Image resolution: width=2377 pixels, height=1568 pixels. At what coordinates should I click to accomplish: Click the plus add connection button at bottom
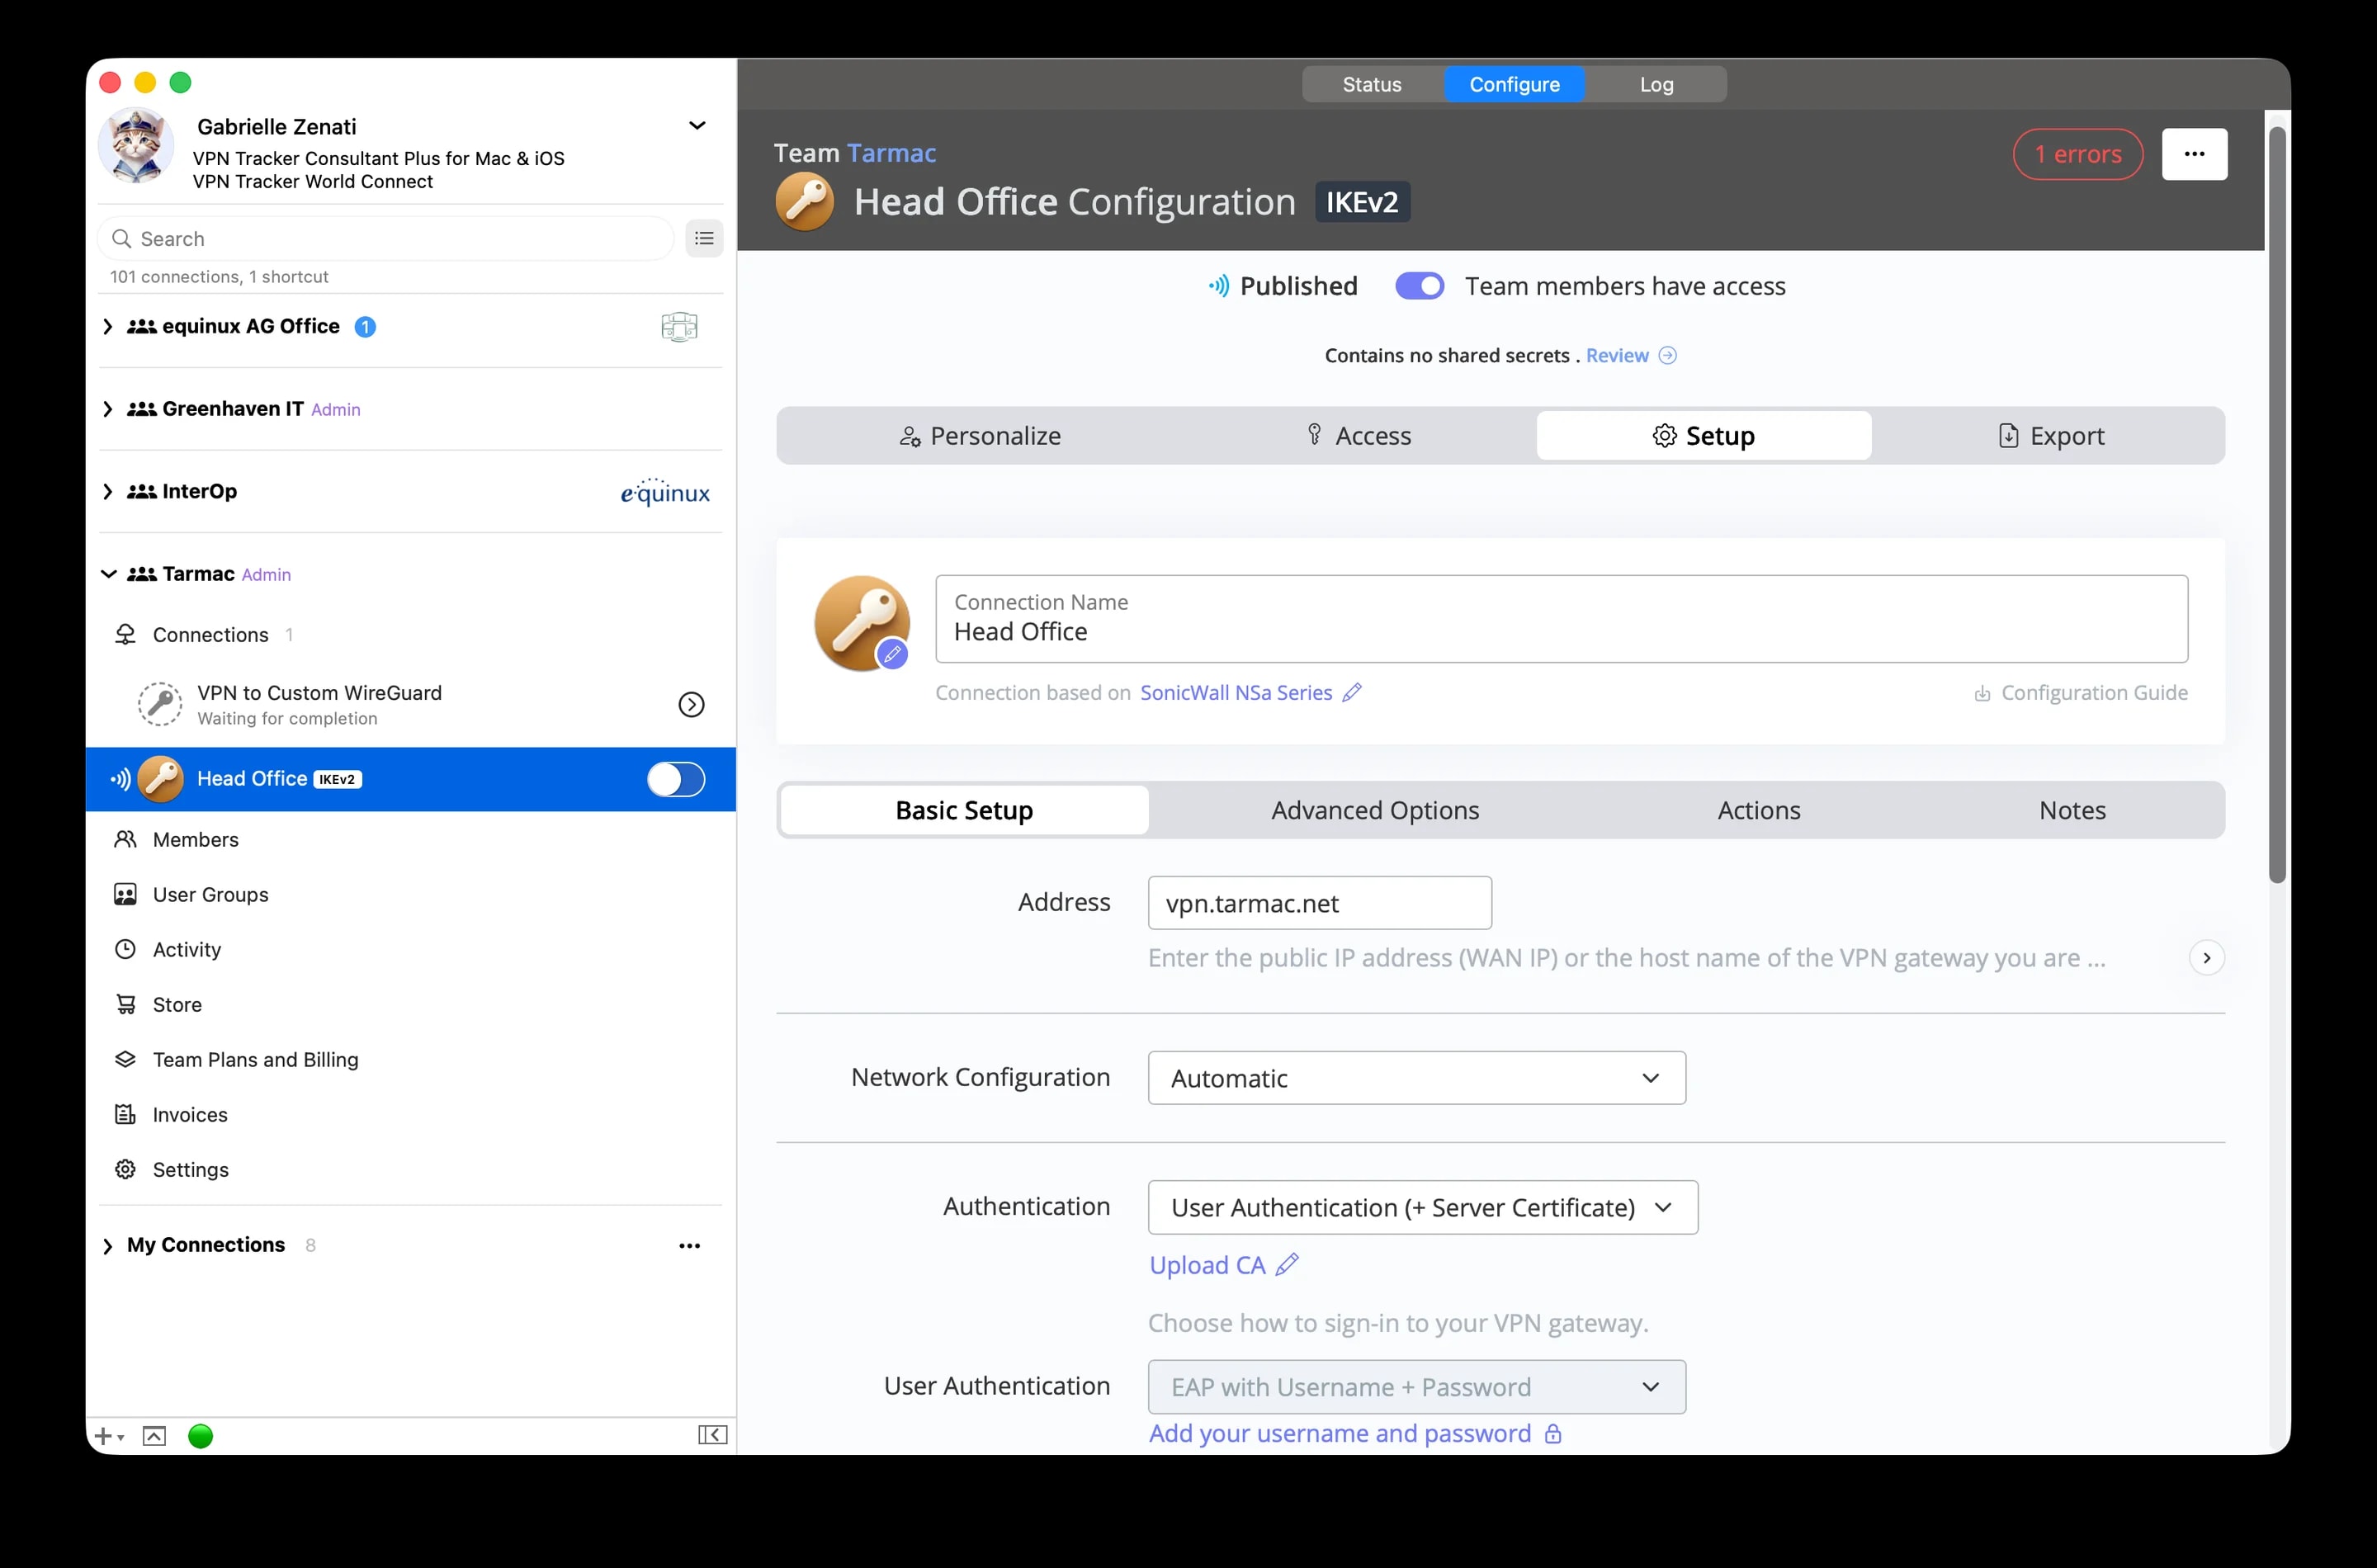click(107, 1437)
